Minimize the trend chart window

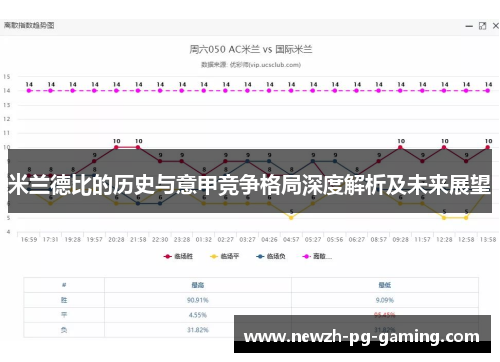469,26
